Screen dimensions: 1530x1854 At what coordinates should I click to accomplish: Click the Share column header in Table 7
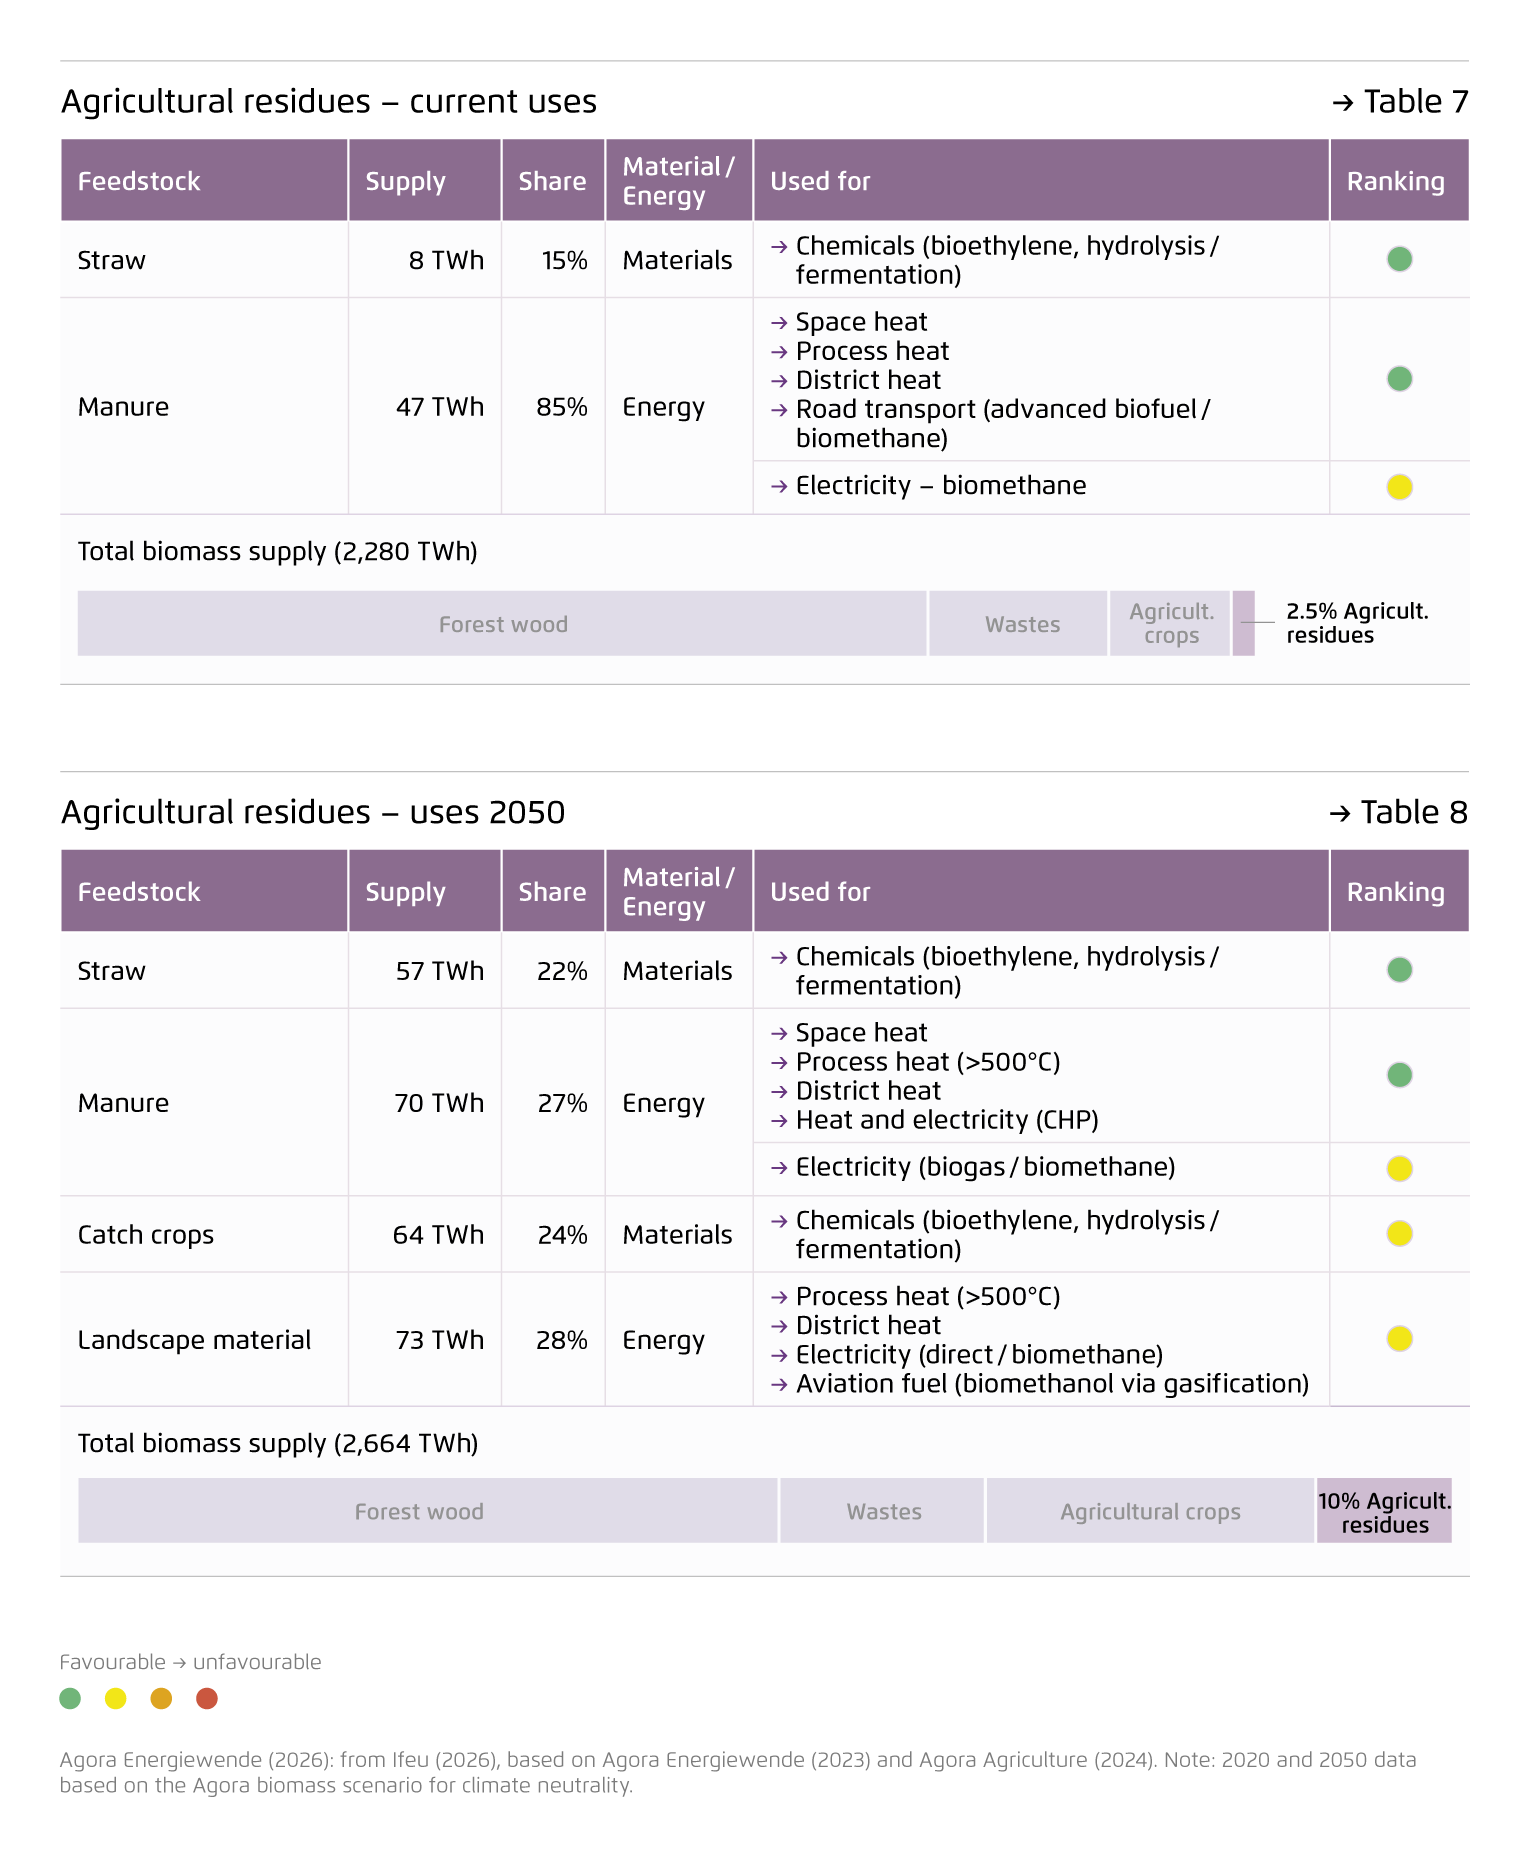[x=553, y=181]
